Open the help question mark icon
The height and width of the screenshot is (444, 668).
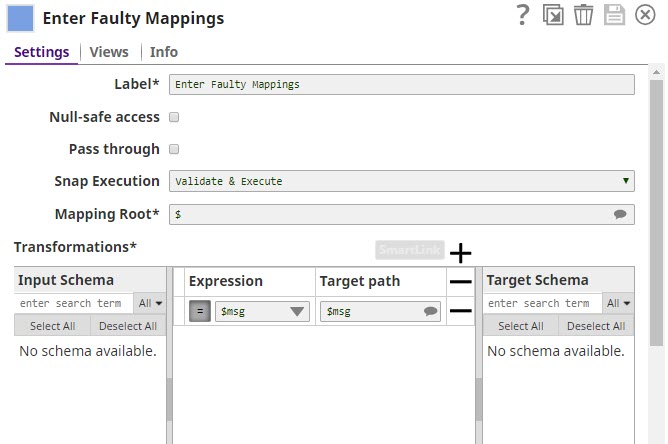click(522, 15)
